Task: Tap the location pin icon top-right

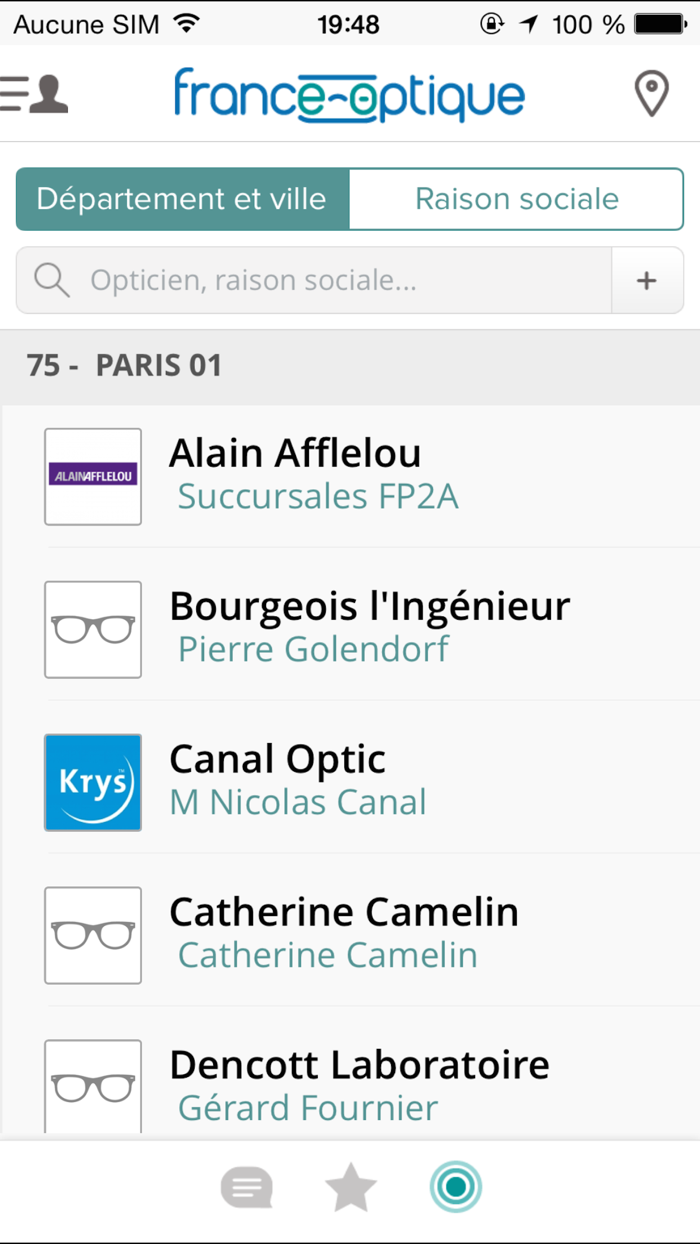Action: [651, 93]
